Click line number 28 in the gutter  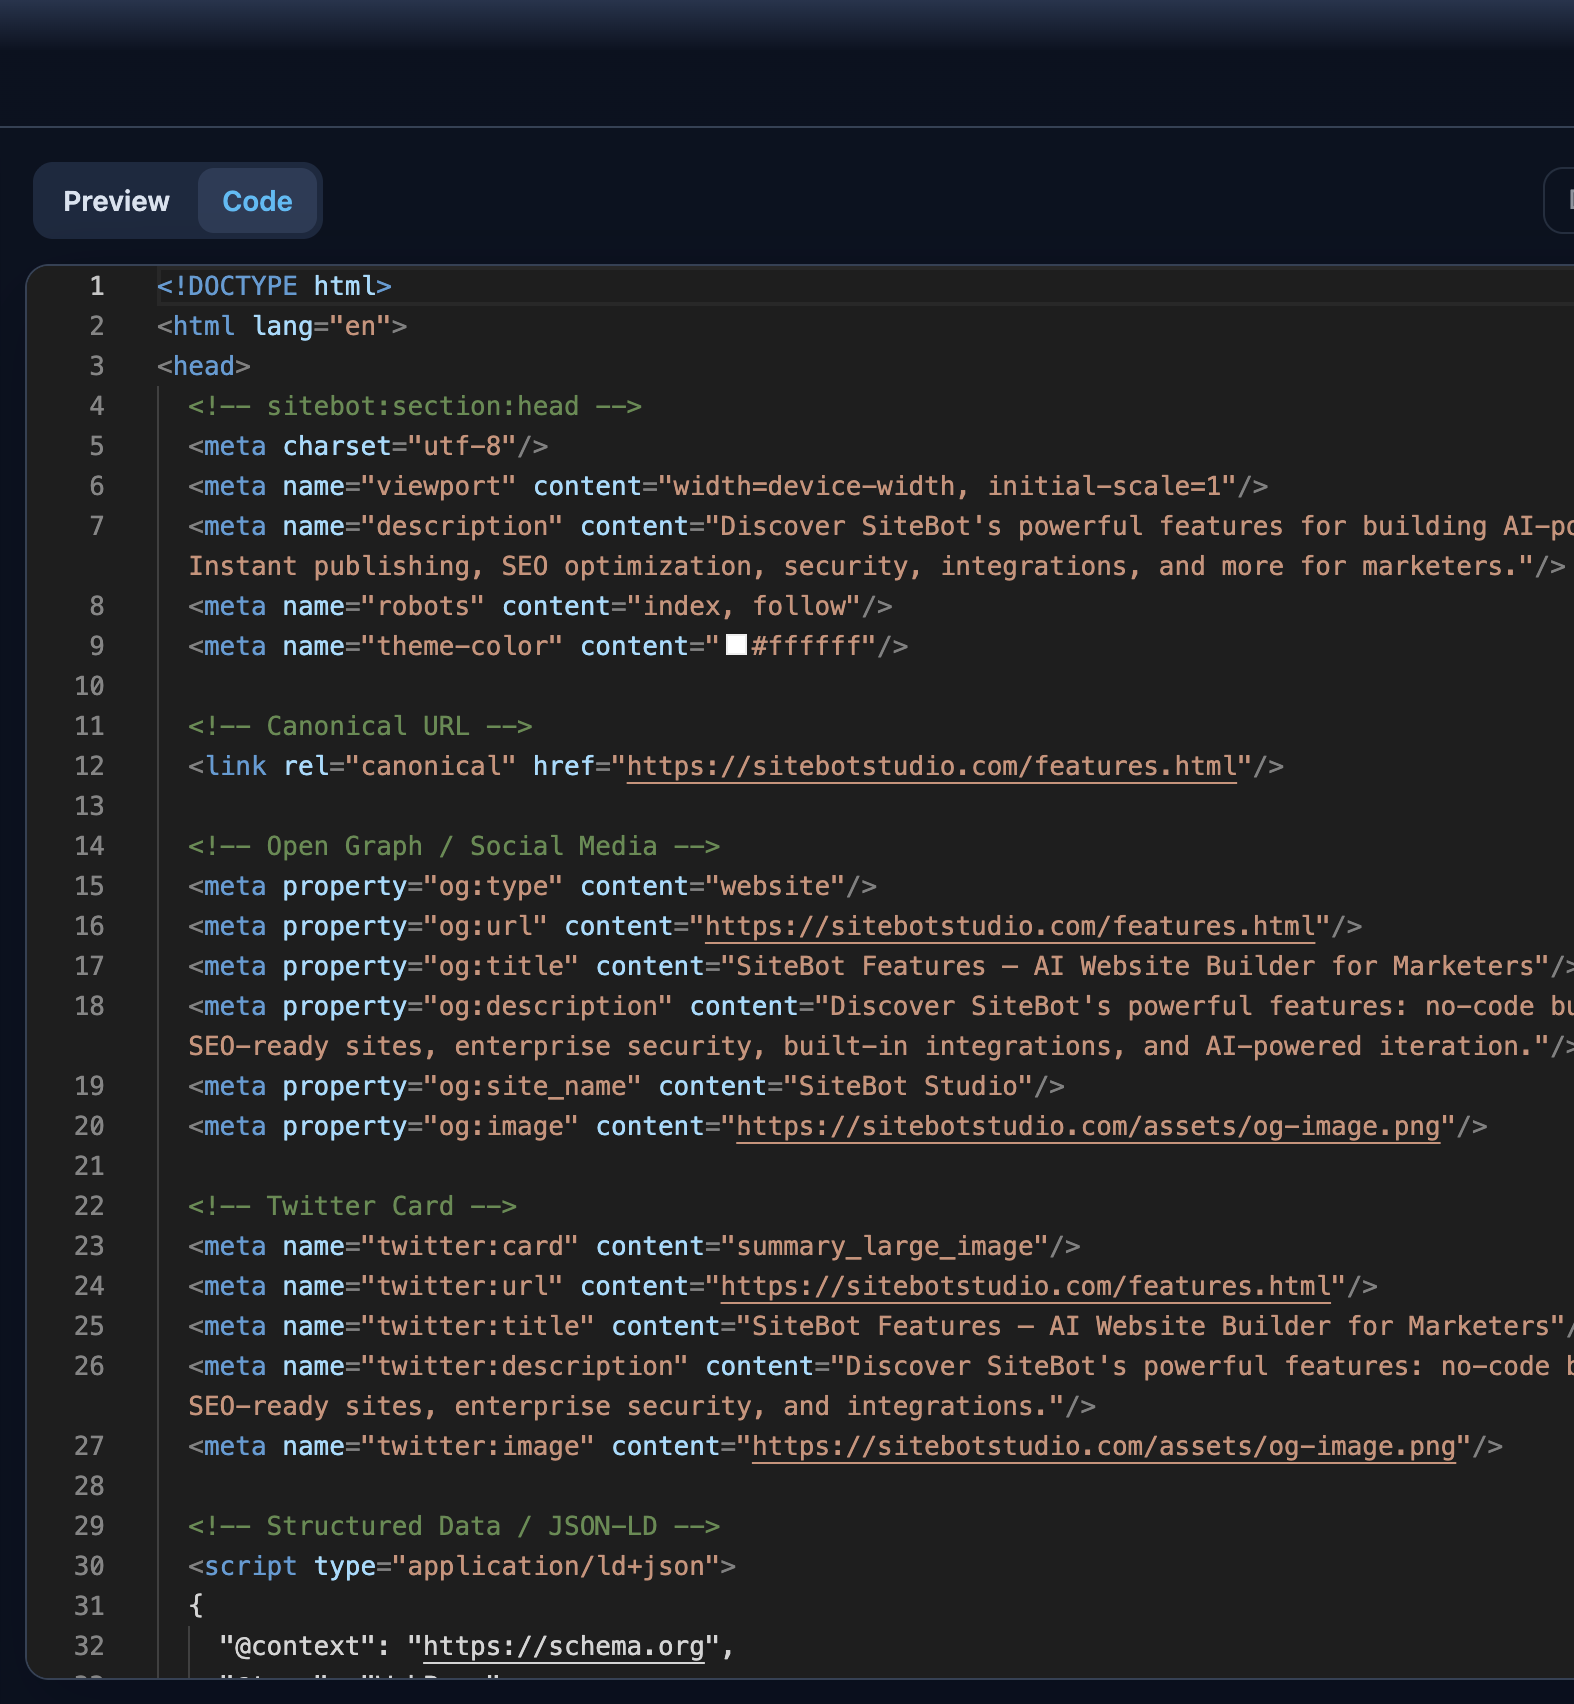tap(89, 1486)
